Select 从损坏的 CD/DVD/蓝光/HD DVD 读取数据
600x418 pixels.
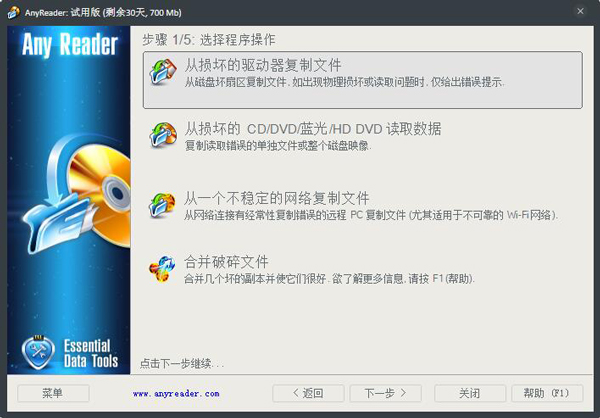coord(313,129)
